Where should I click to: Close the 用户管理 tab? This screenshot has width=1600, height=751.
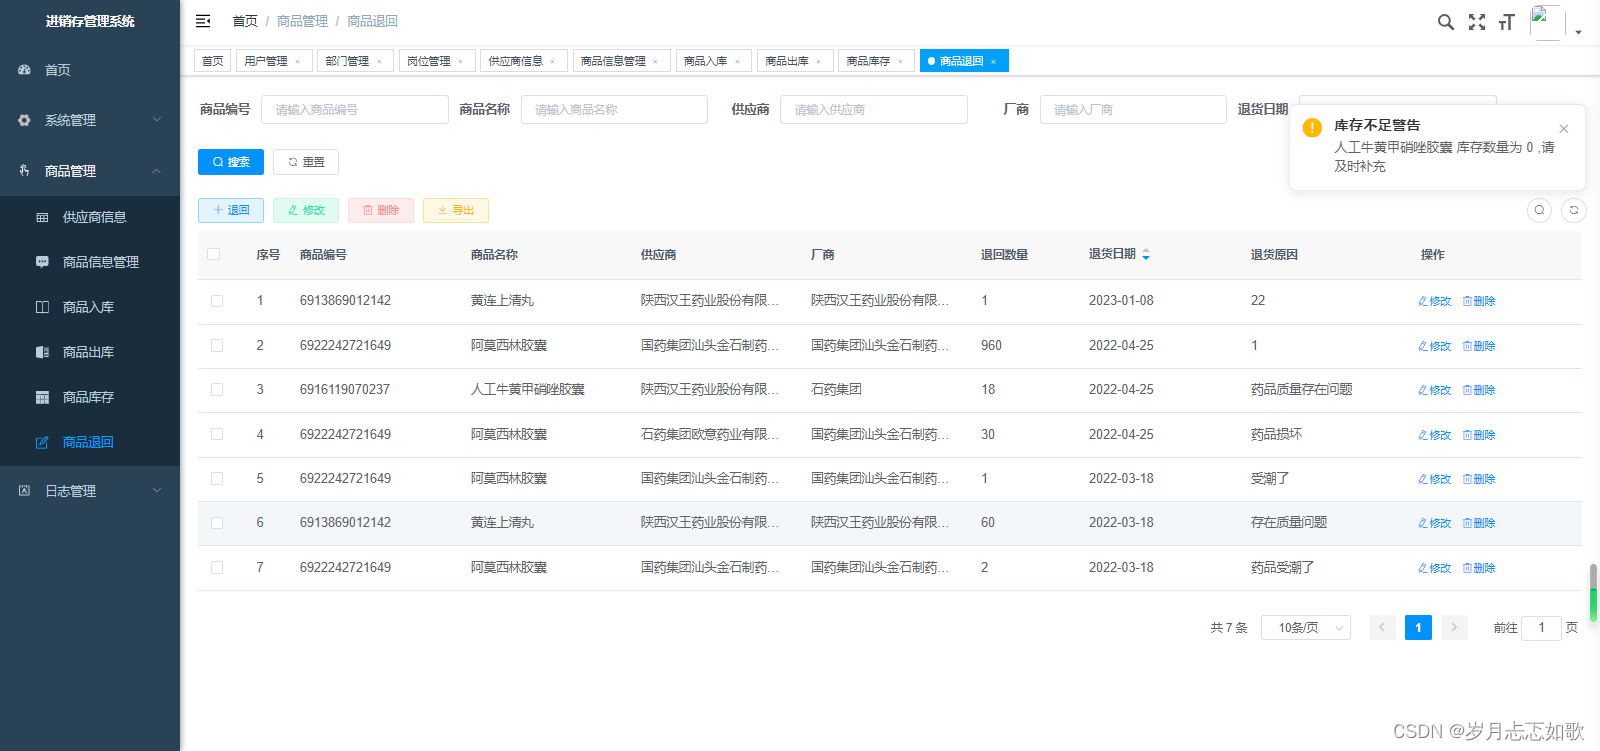coord(297,62)
